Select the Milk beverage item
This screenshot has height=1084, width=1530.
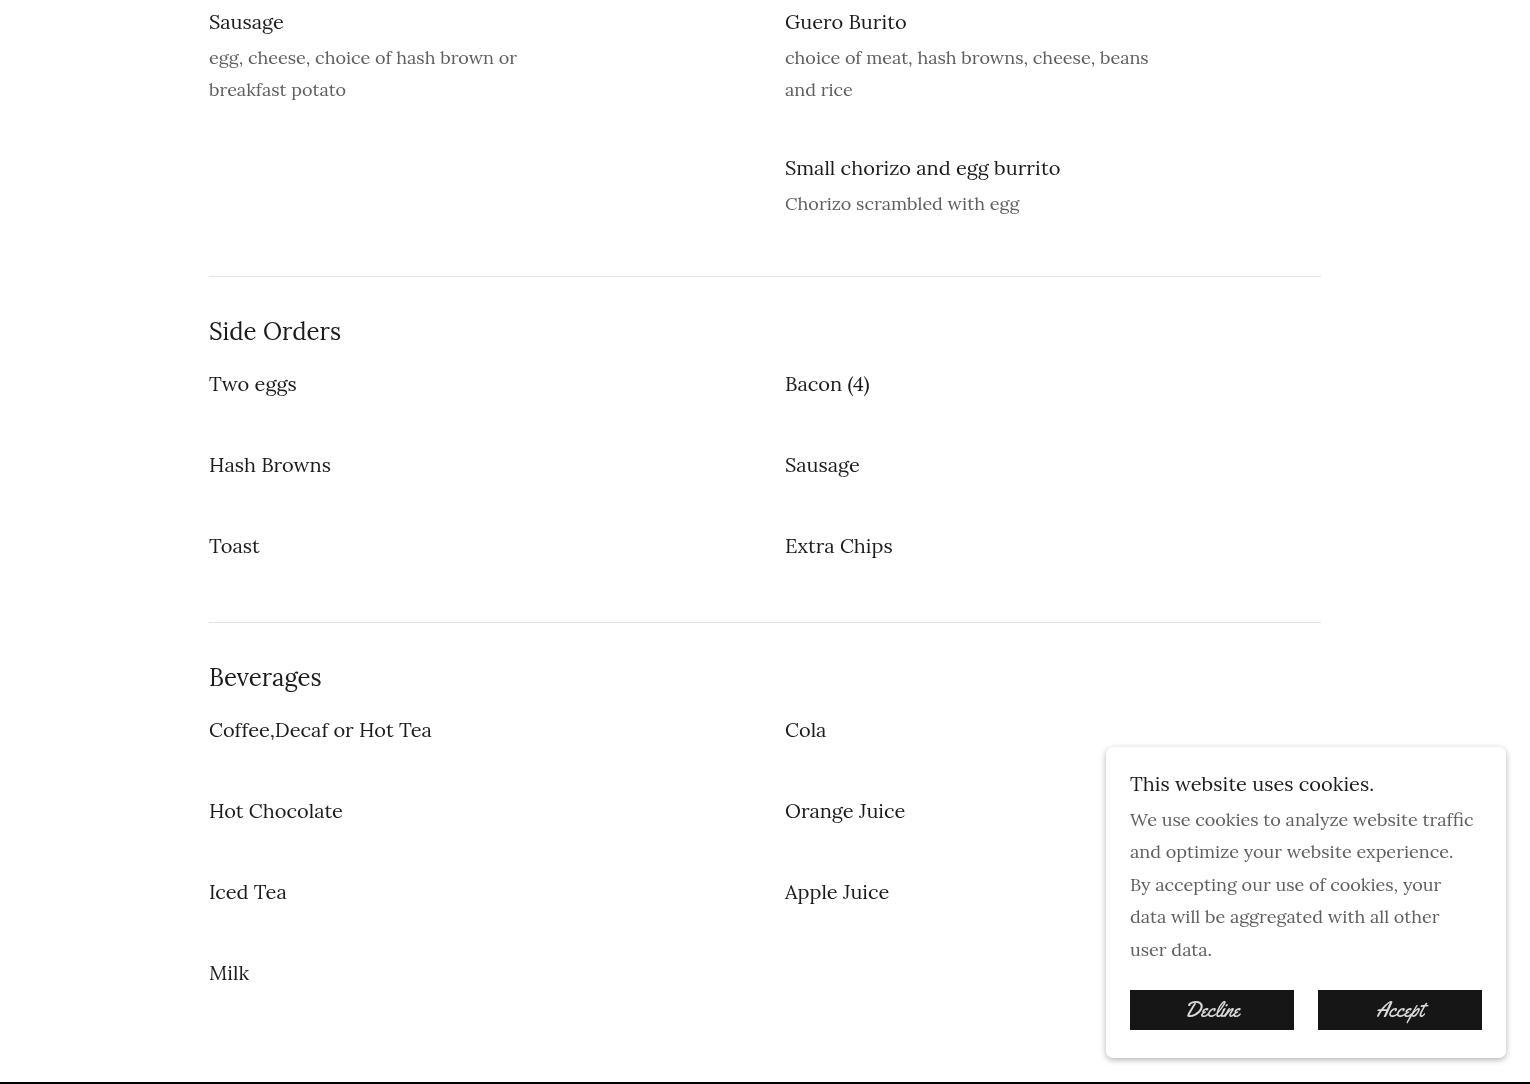[229, 974]
